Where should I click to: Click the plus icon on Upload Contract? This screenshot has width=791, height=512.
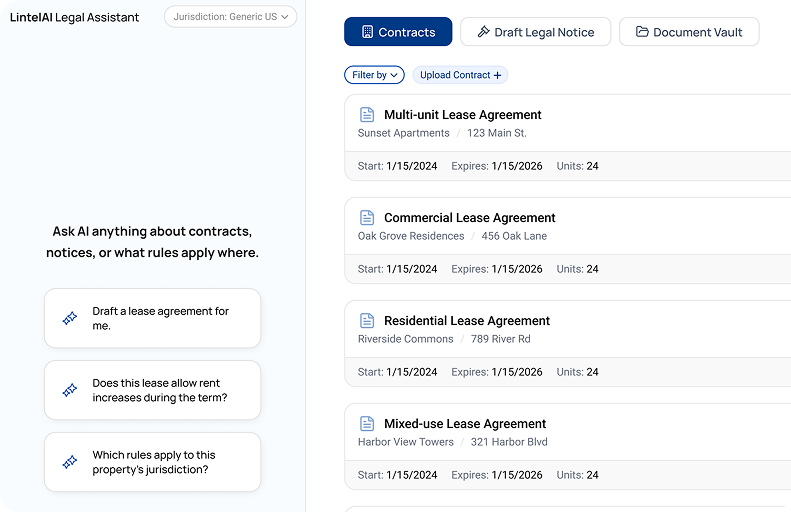497,75
